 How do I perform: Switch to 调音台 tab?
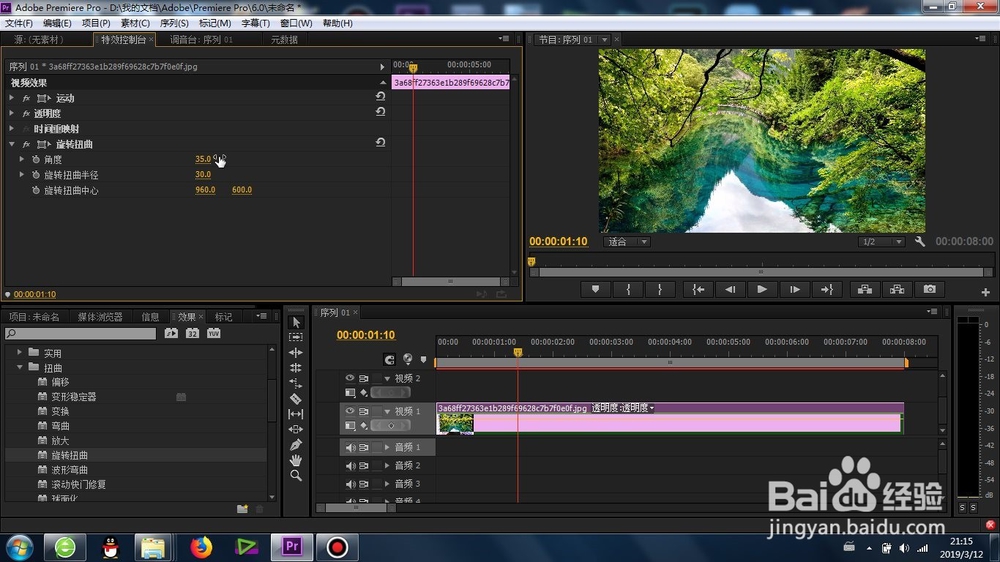coord(201,40)
